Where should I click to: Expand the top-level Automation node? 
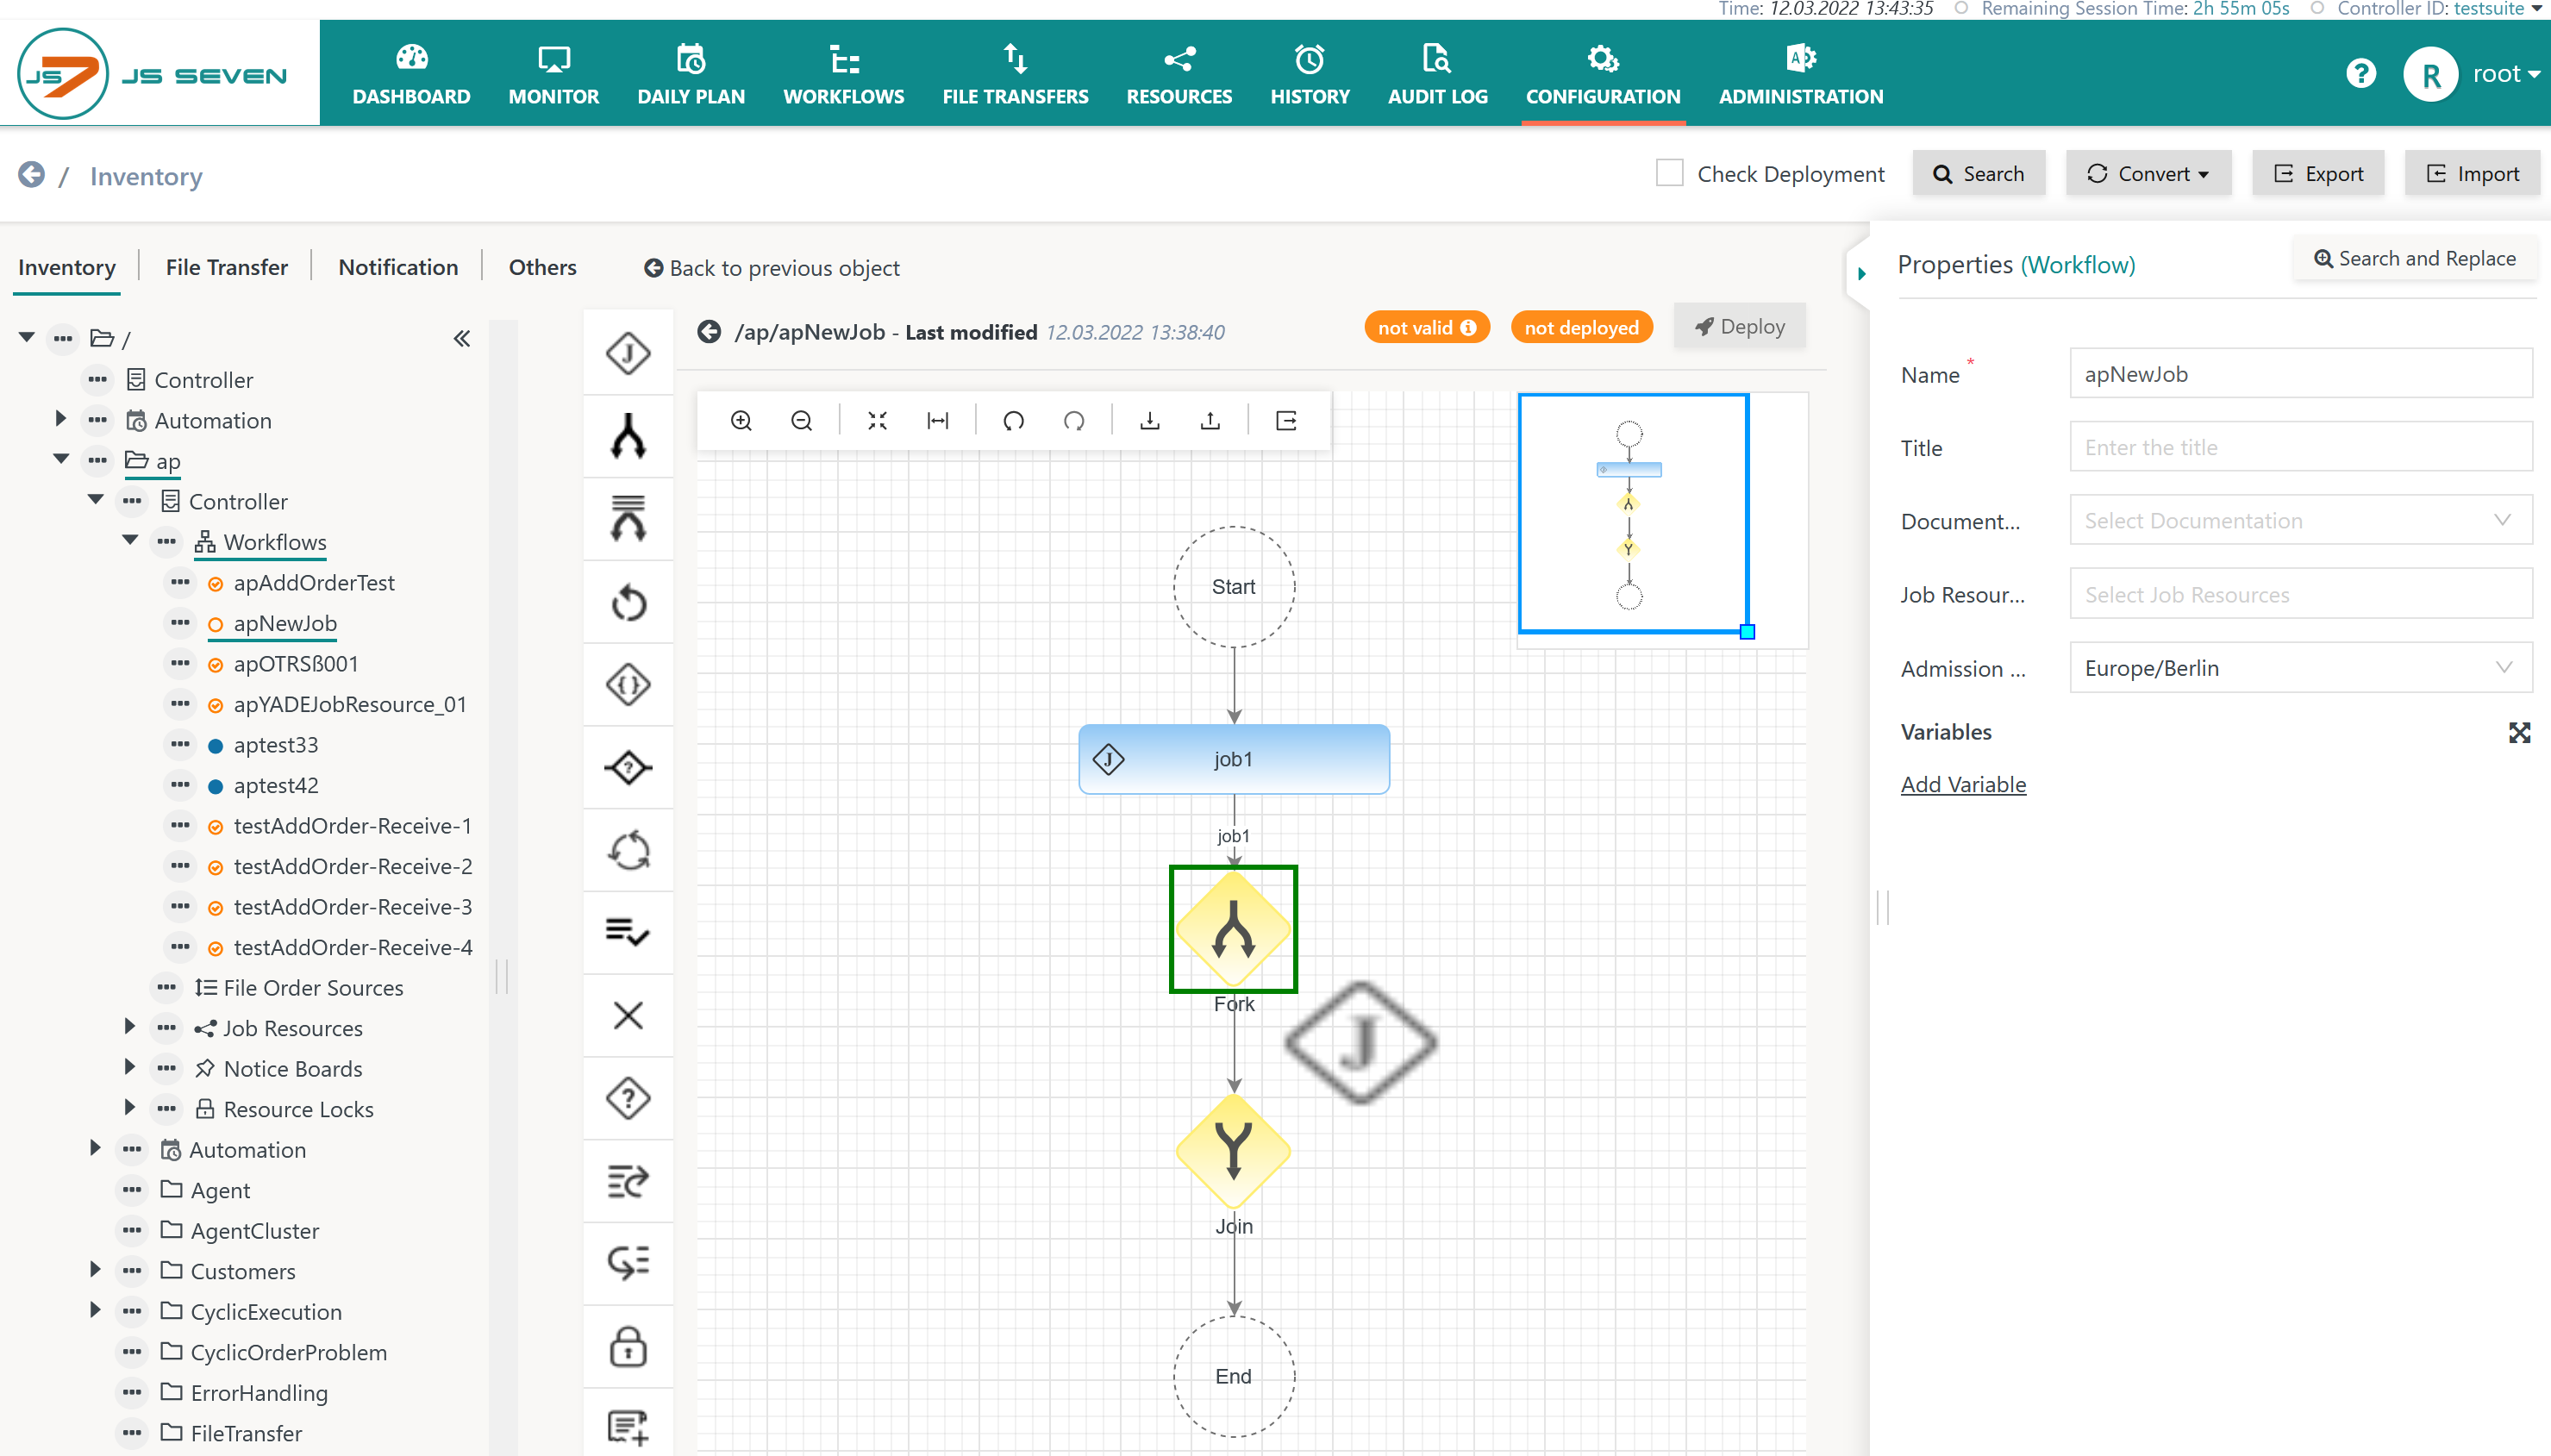click(x=60, y=419)
